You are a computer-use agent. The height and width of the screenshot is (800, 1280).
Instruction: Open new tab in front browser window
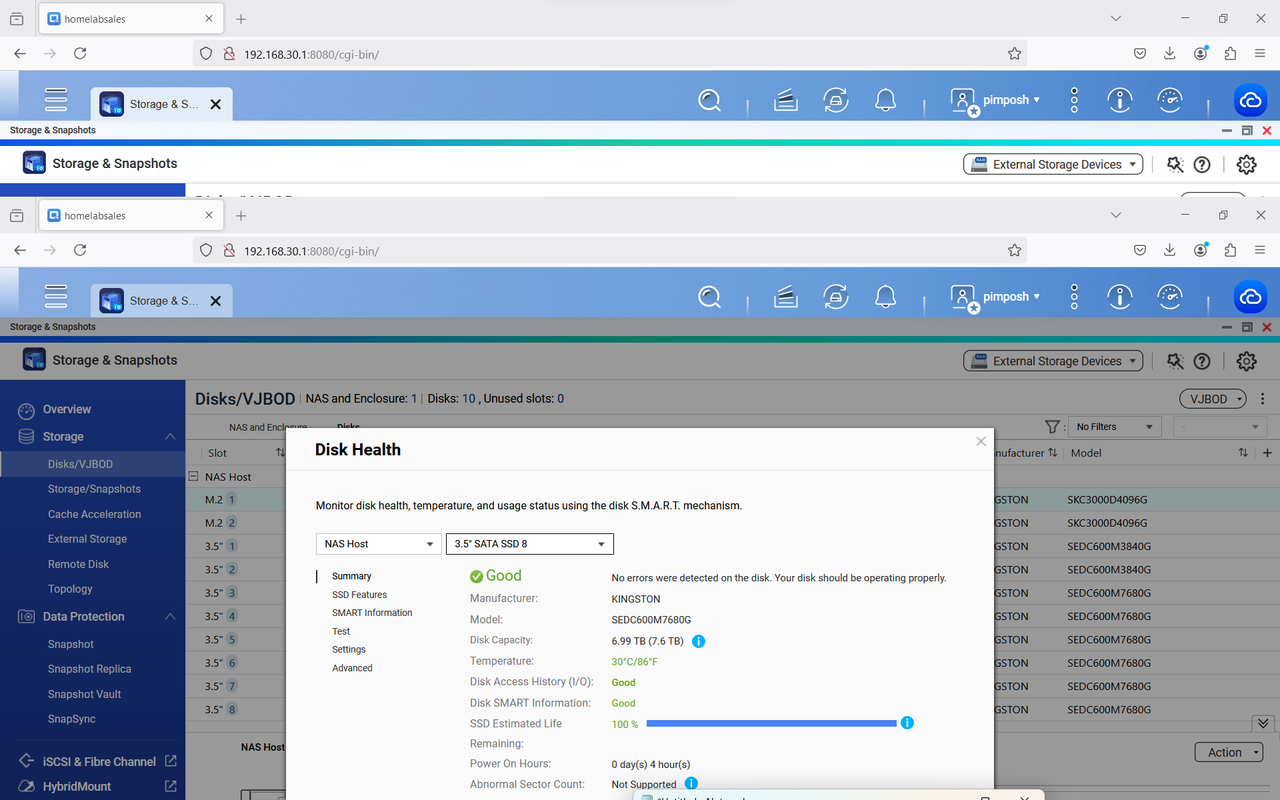click(241, 216)
